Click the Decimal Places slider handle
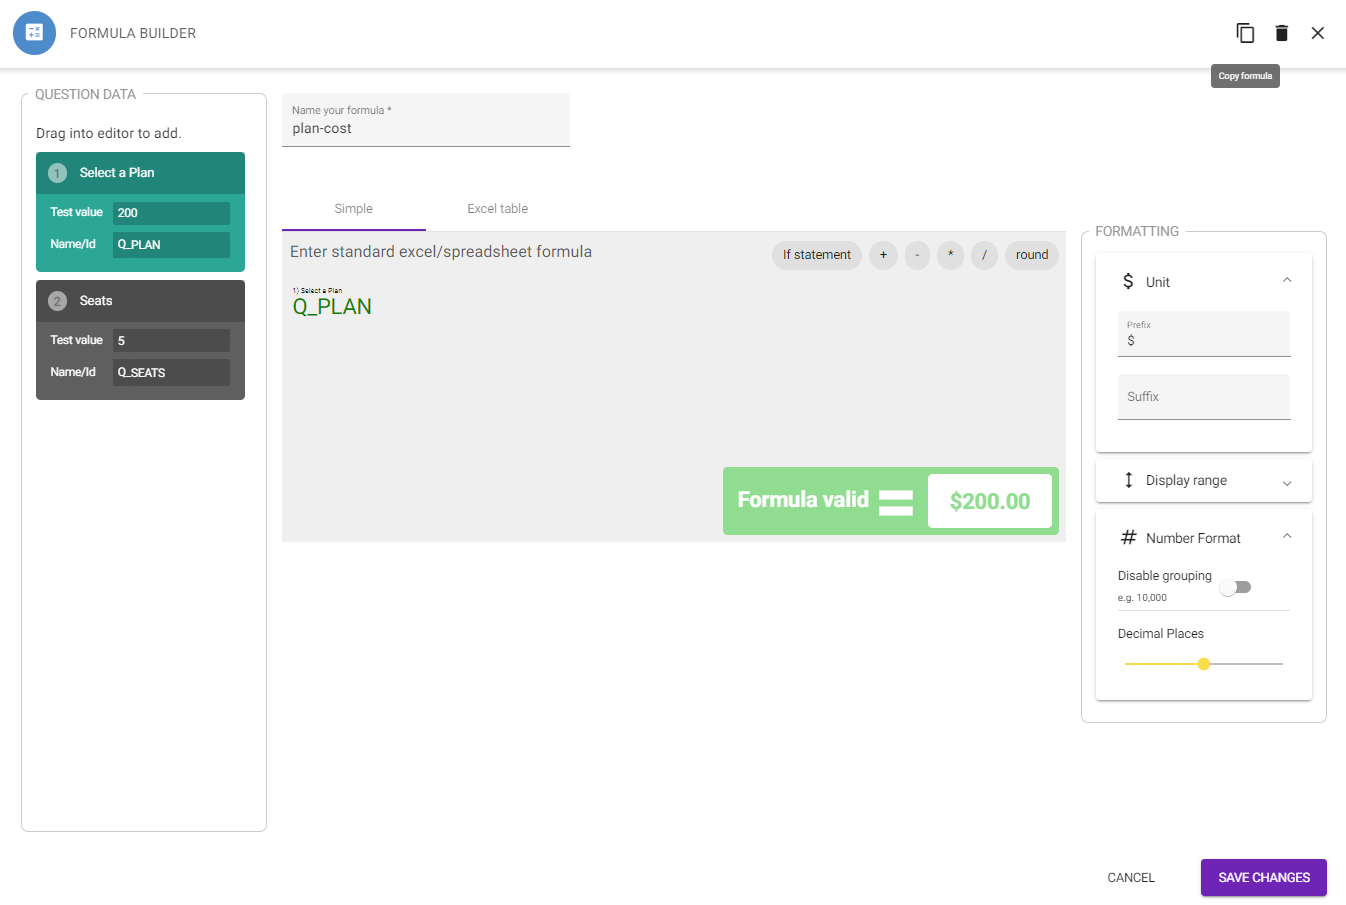Image resolution: width=1346 pixels, height=905 pixels. 1204,664
